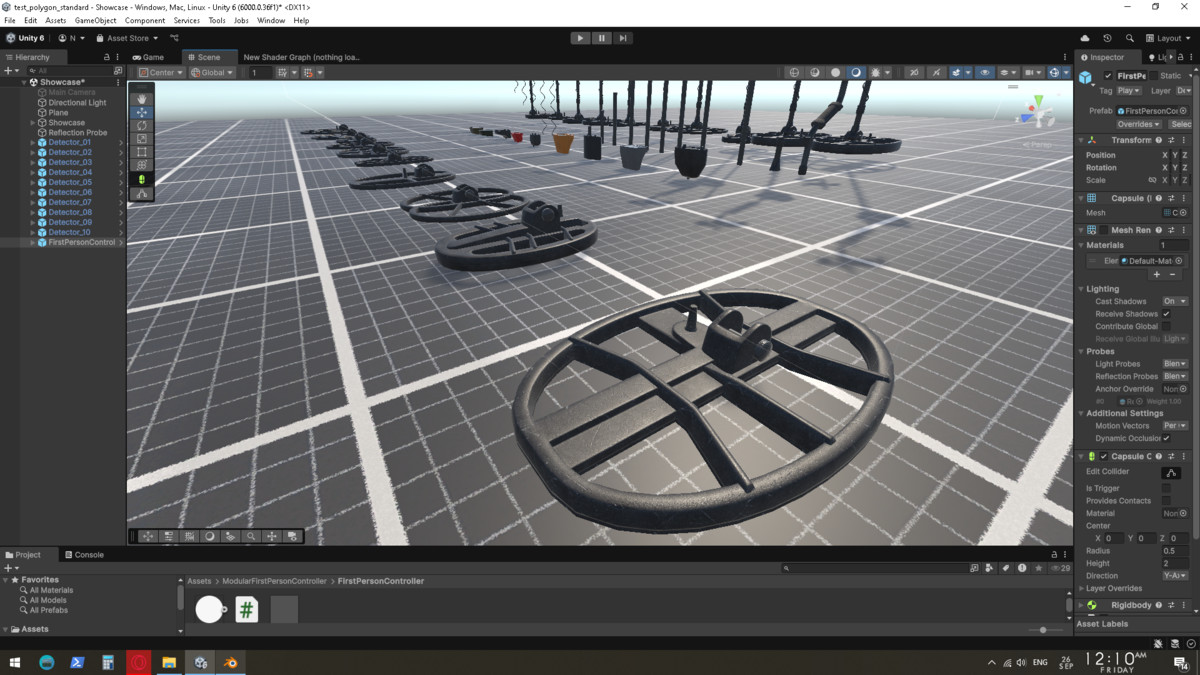Image resolution: width=1200 pixels, height=675 pixels.
Task: Open Unity cloud services icon
Action: [x=1085, y=38]
